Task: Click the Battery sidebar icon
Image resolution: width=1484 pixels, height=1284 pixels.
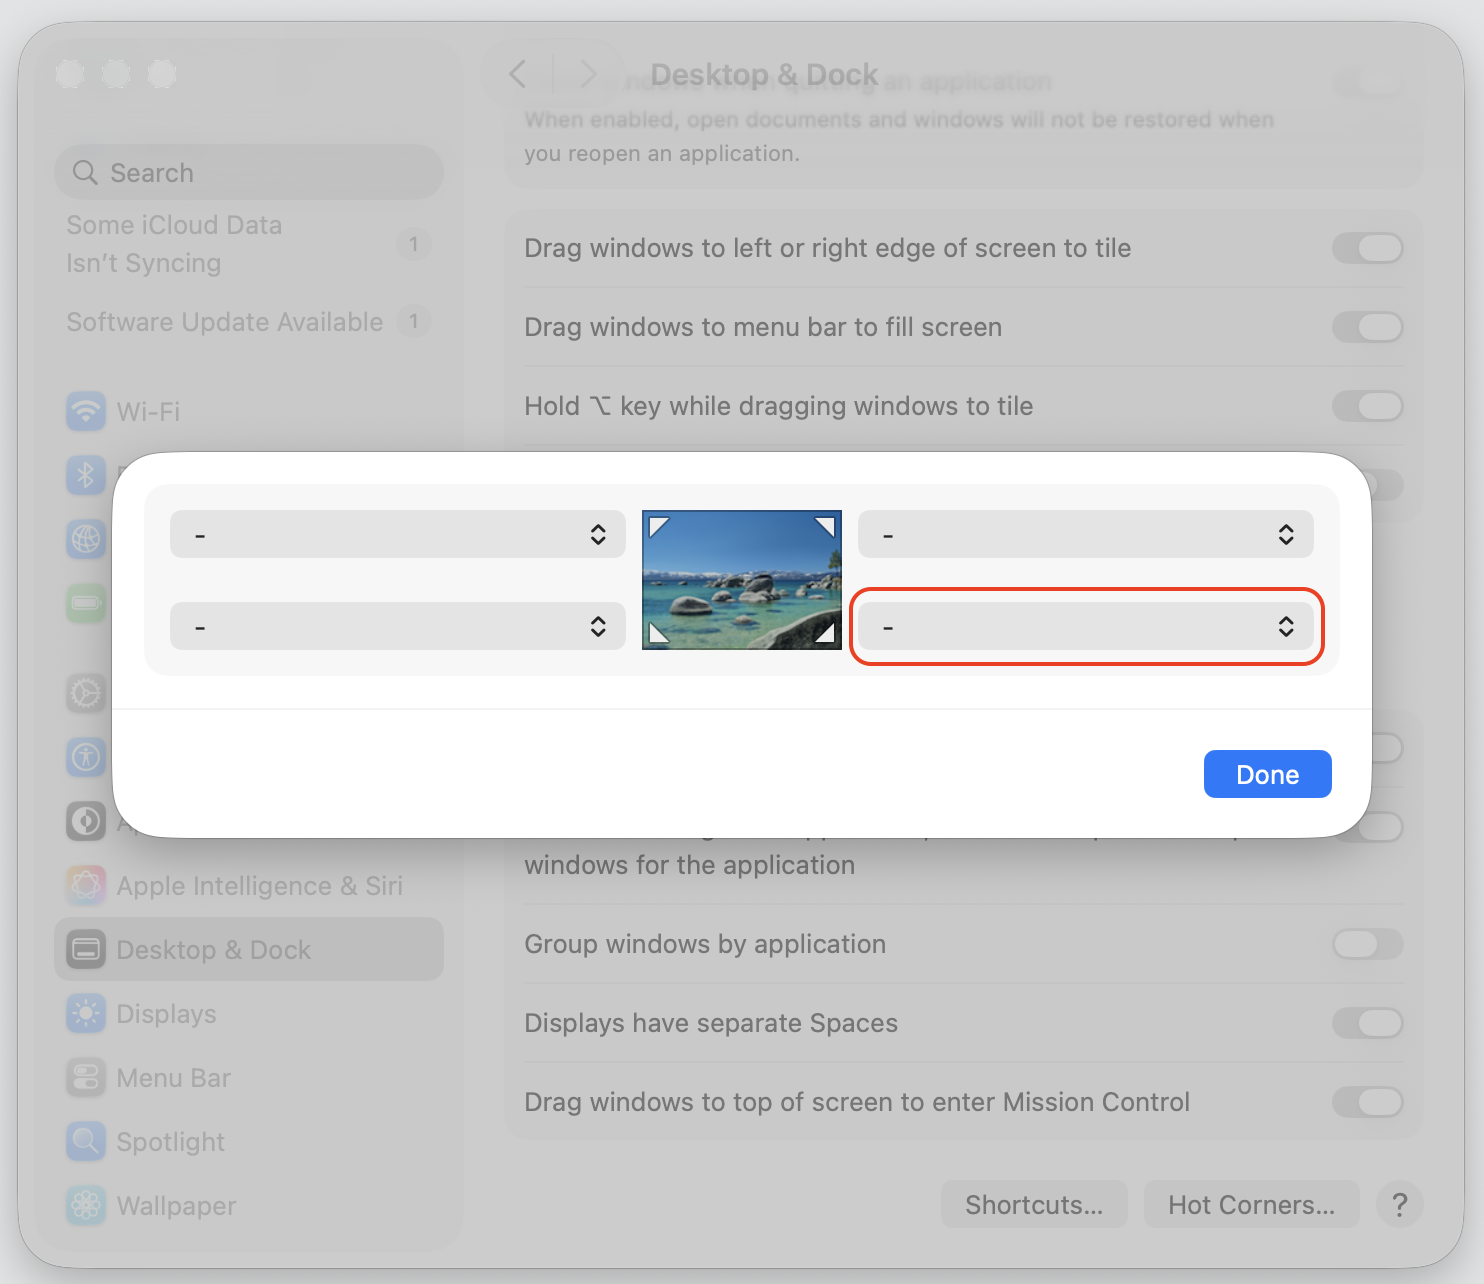Action: tap(86, 603)
